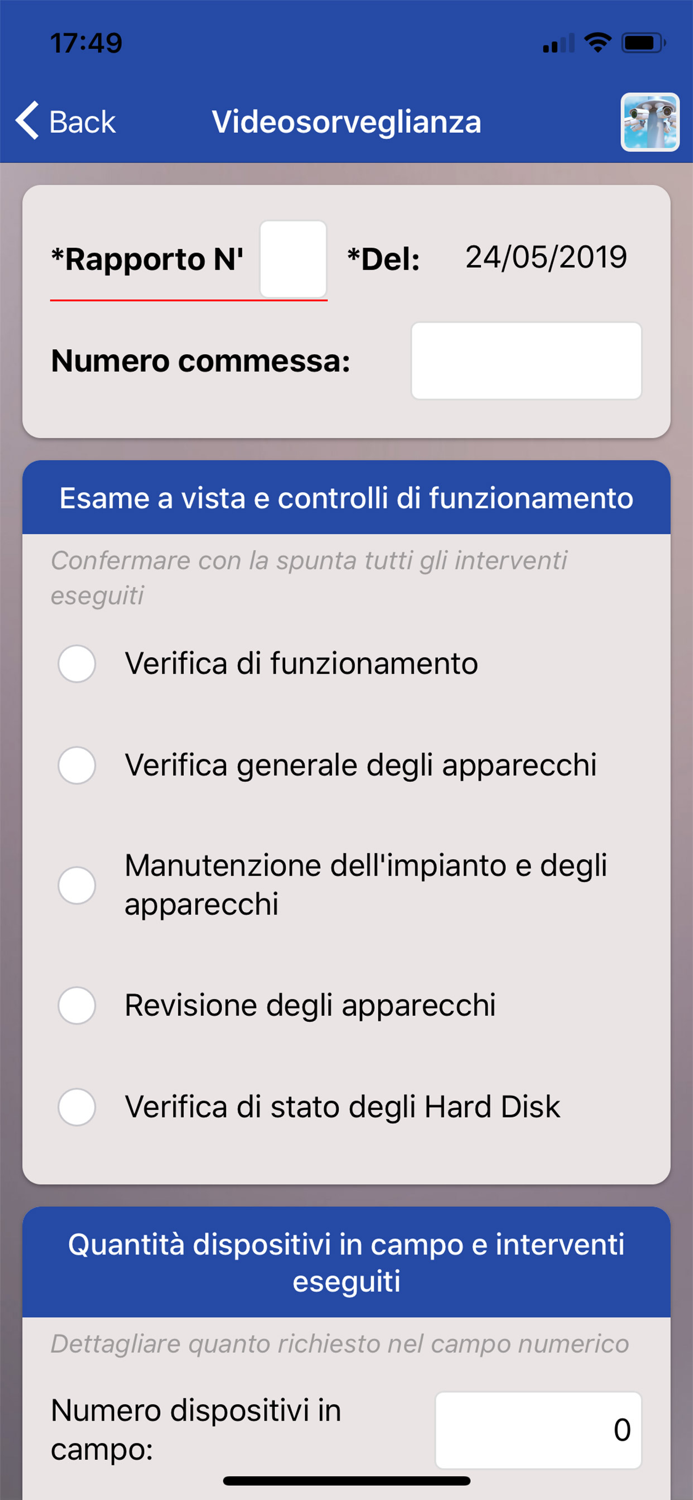This screenshot has height=1500, width=693.
Task: Enable Verifica generale degli apparecchi
Action: [77, 765]
